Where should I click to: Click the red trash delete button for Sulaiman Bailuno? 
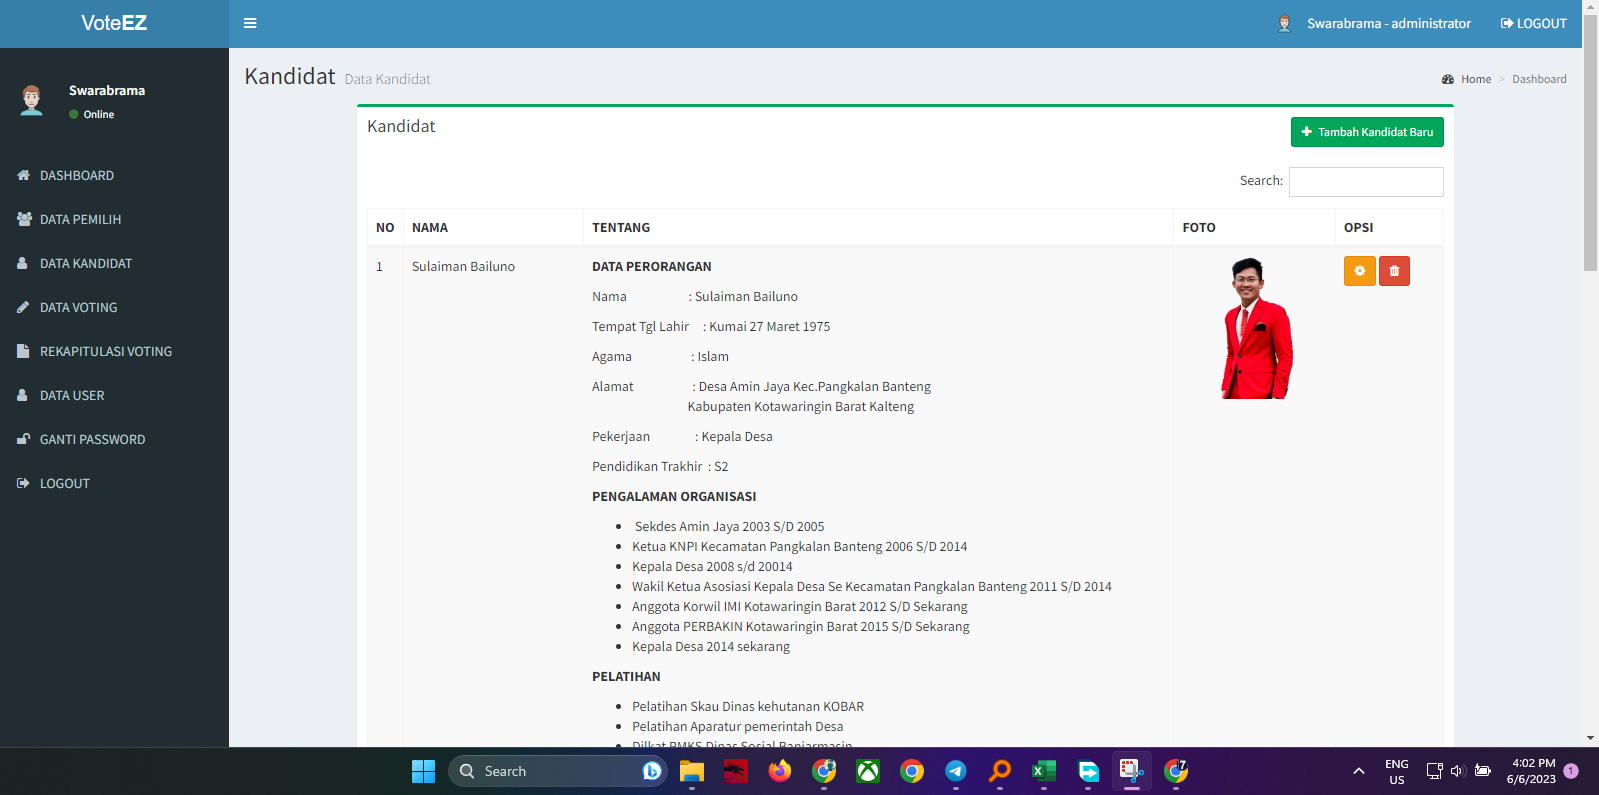pyautogui.click(x=1394, y=271)
